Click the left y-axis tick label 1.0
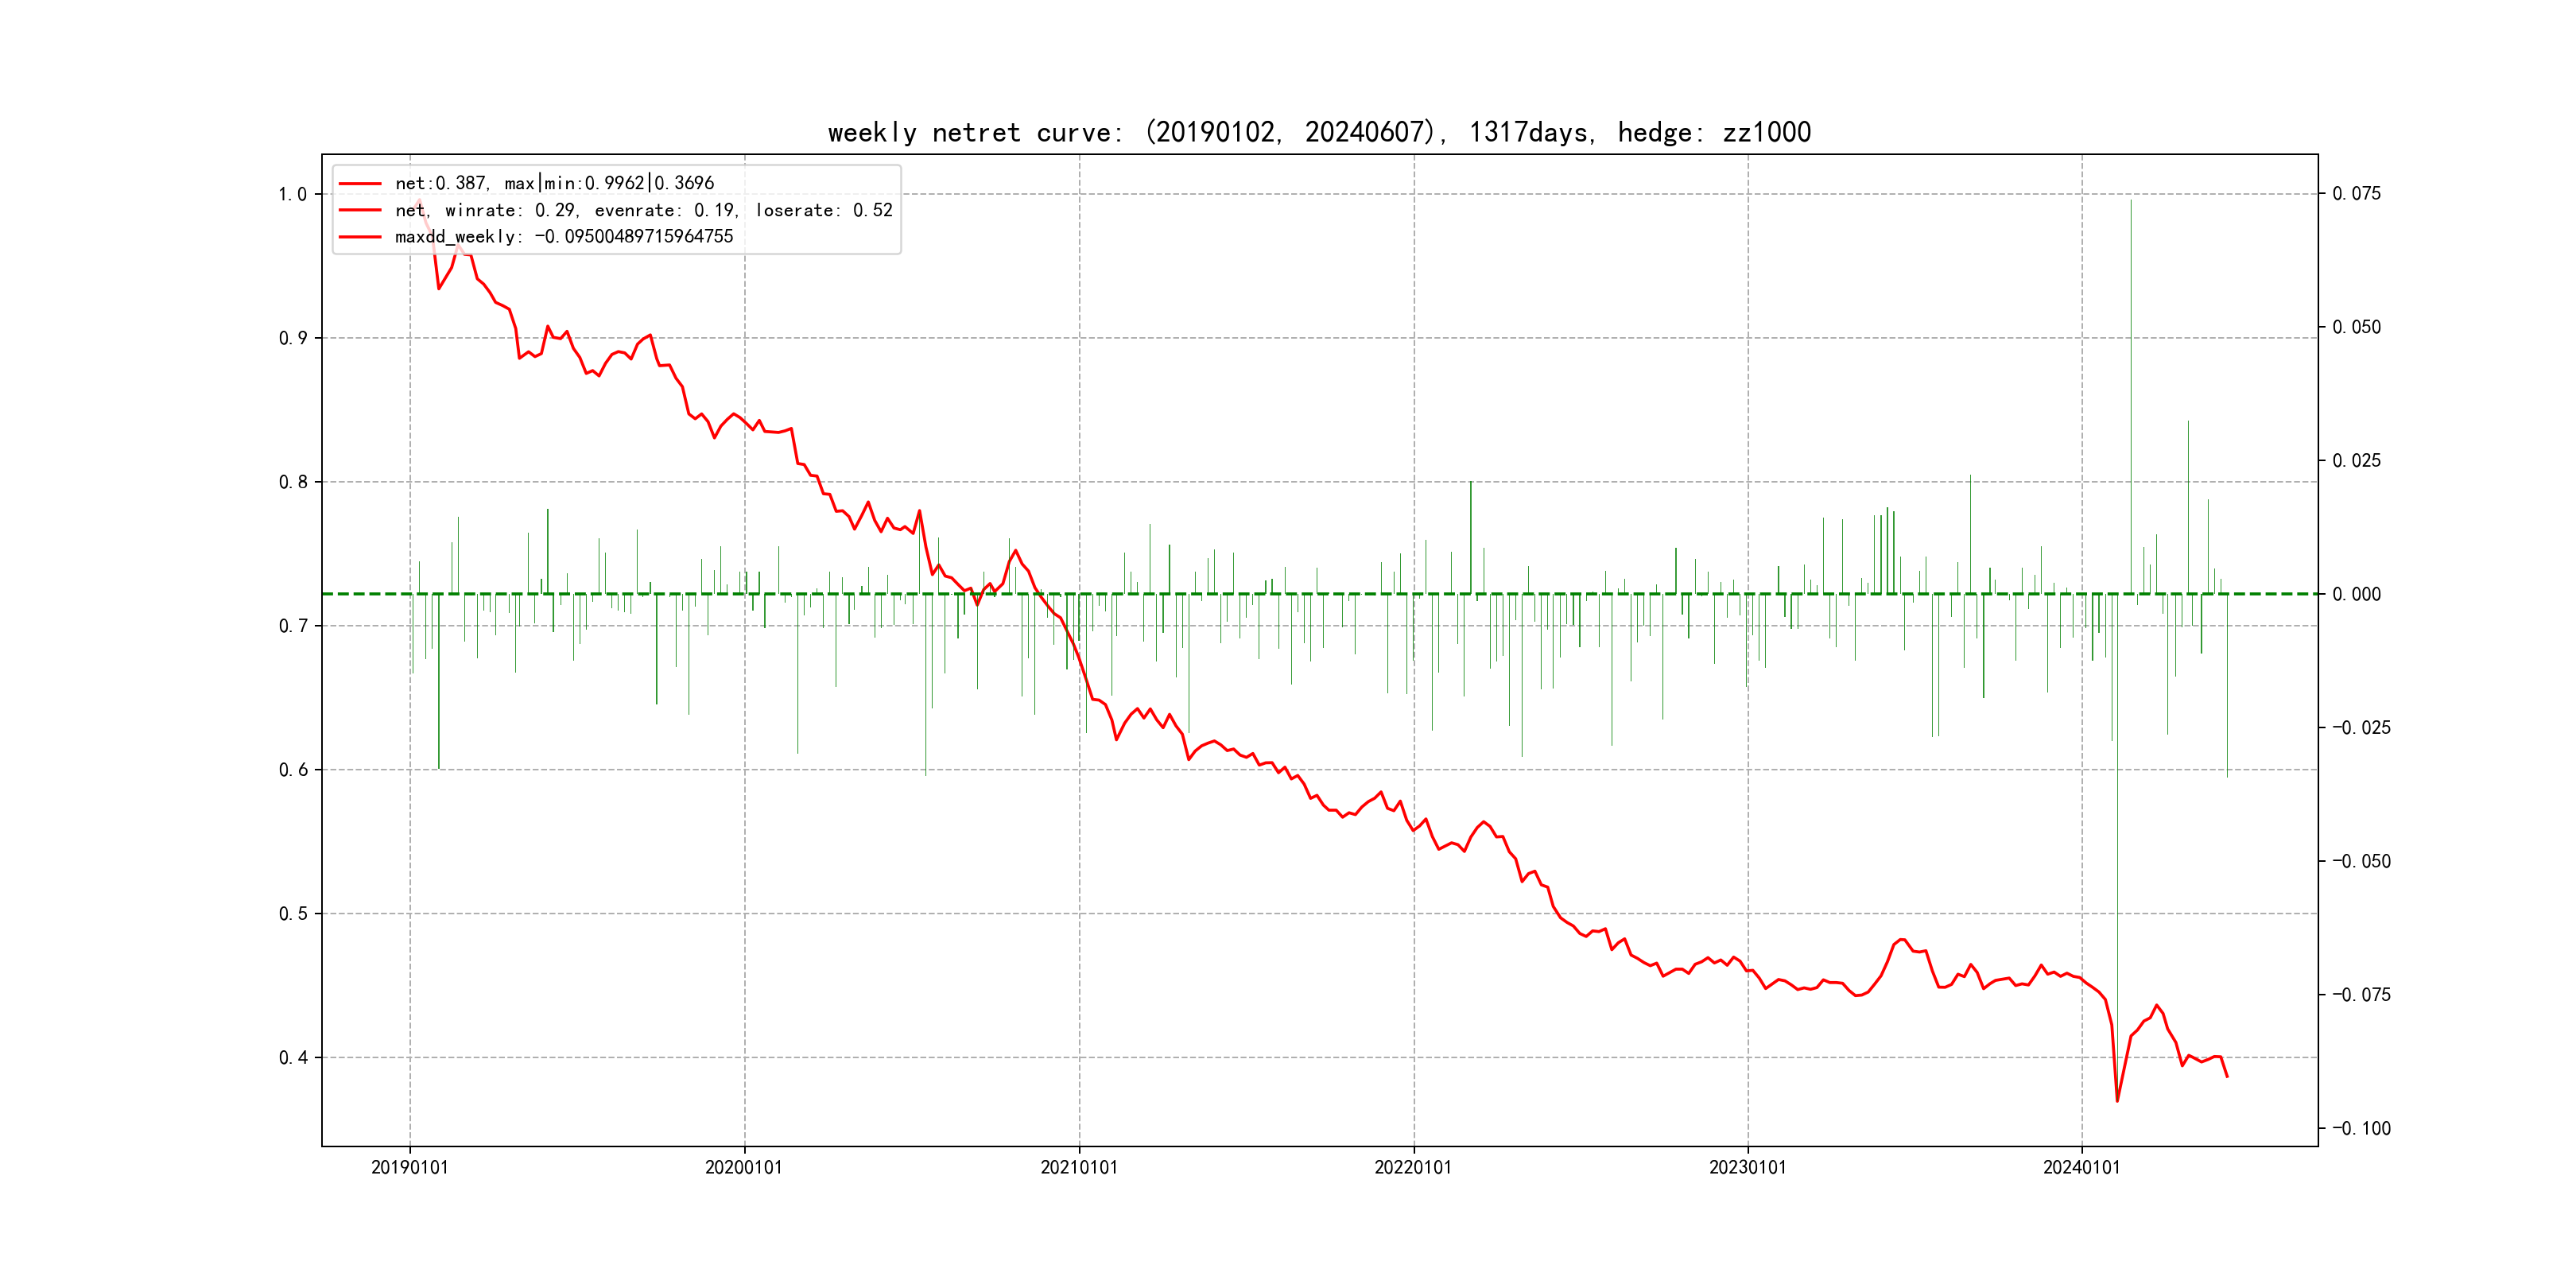The width and height of the screenshot is (2576, 1288). coord(292,194)
